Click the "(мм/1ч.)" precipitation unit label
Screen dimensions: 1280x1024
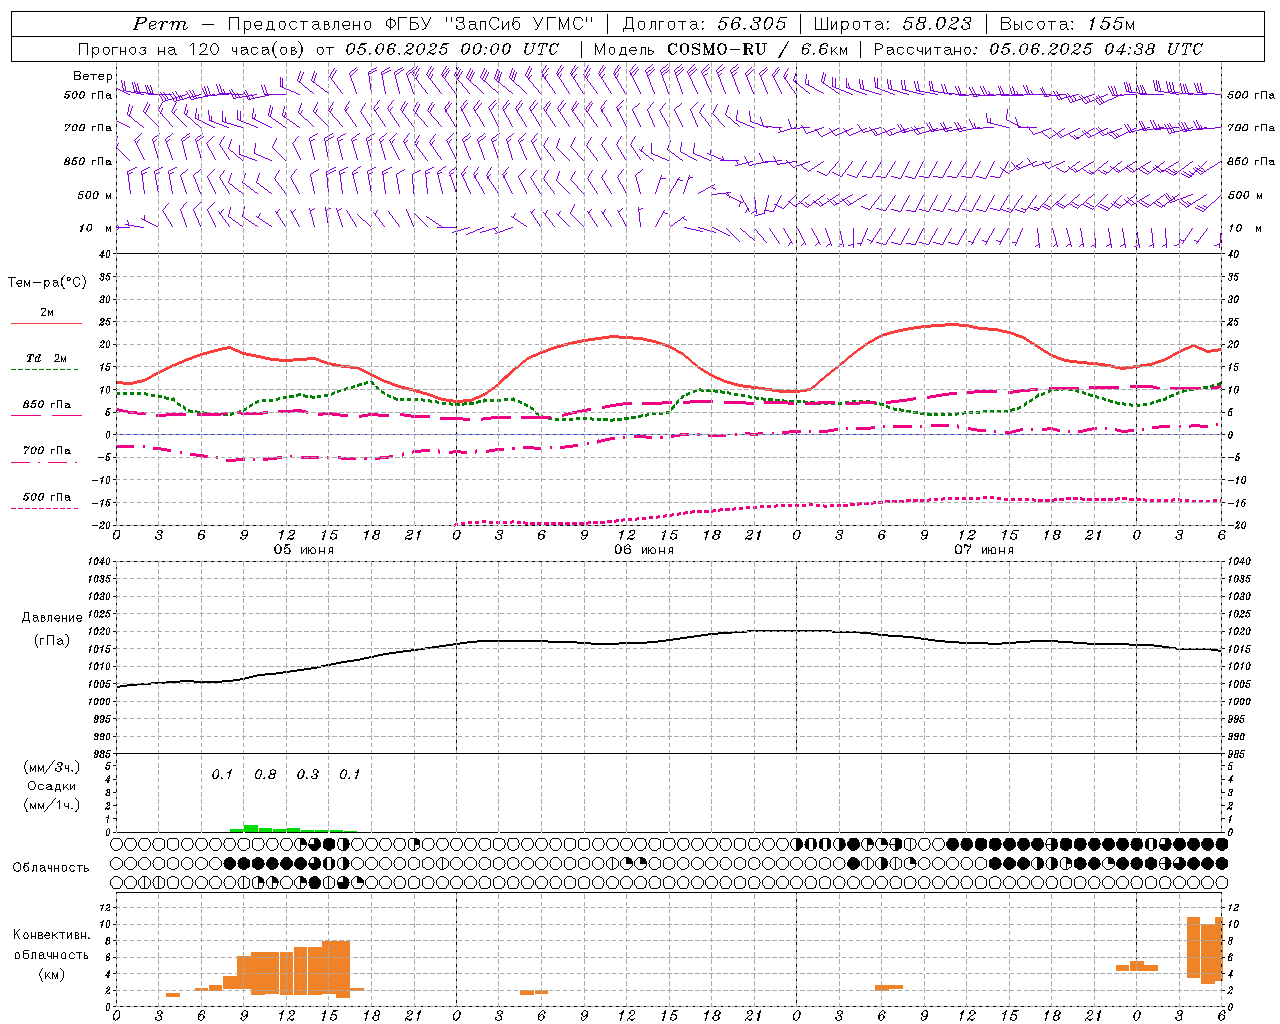tap(52, 805)
